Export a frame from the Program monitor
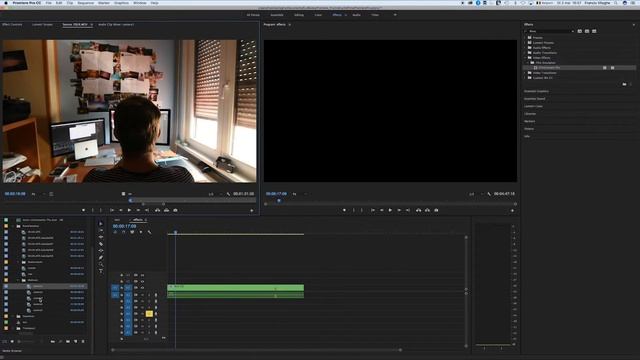This screenshot has width=640, height=360. tap(436, 210)
